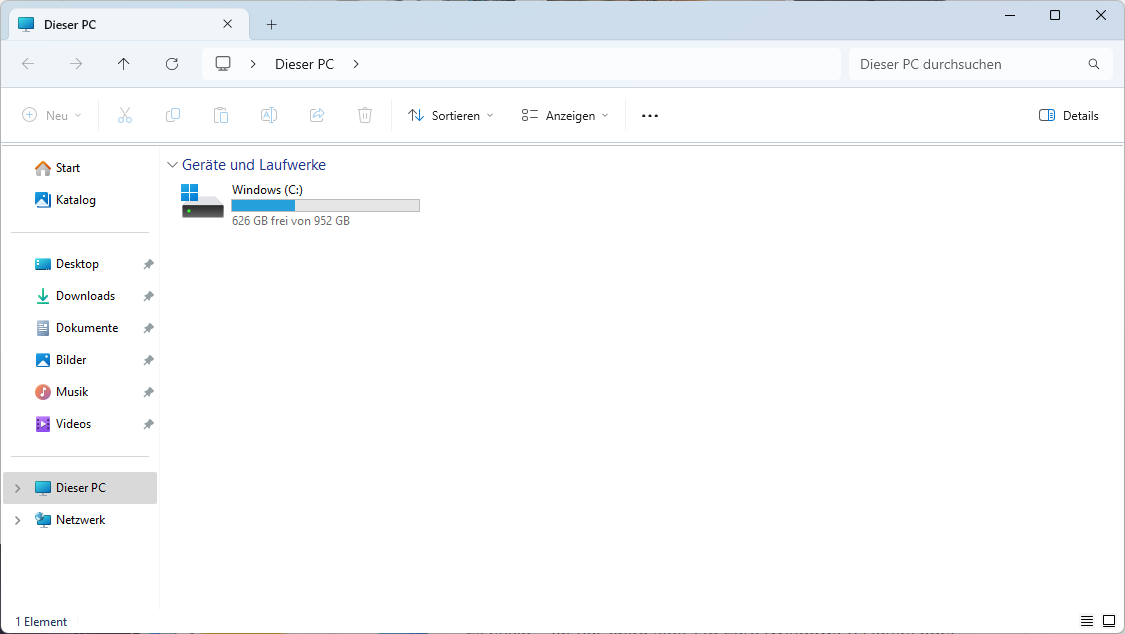Image resolution: width=1125 pixels, height=634 pixels.
Task: Toggle the Details pane
Action: (x=1068, y=115)
